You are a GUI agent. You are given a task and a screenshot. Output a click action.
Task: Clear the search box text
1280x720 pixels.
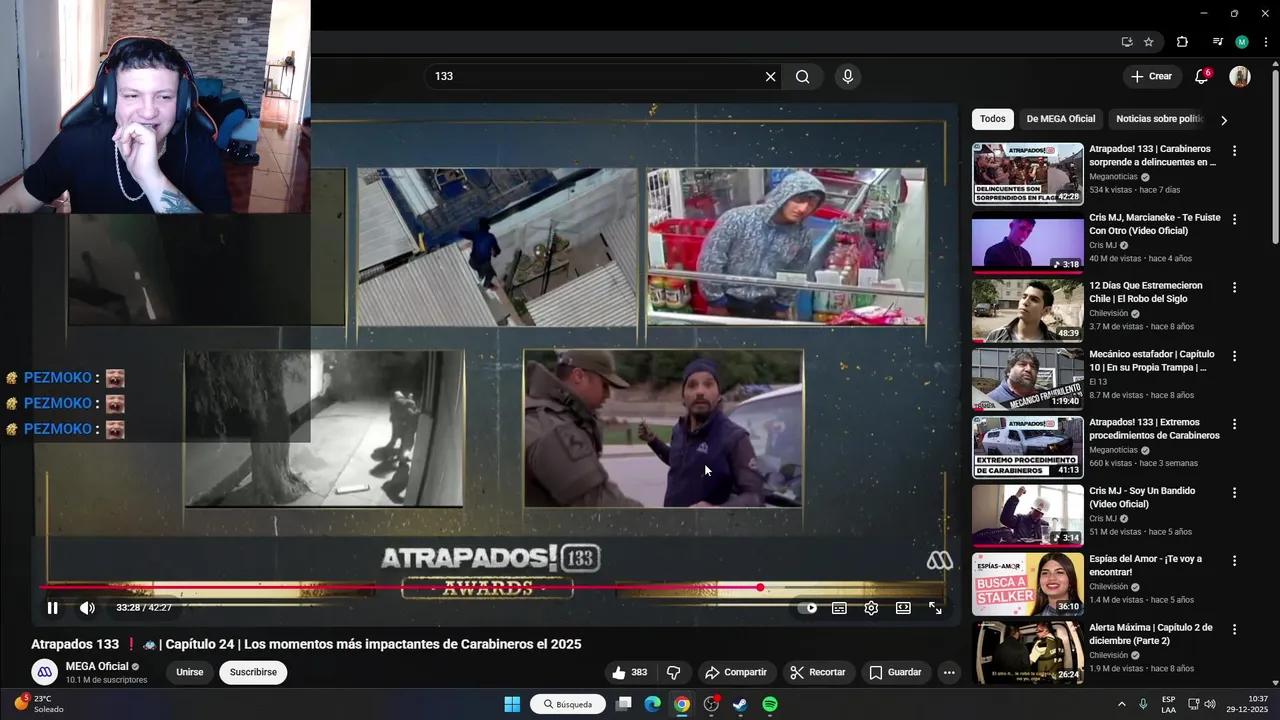[x=770, y=77]
